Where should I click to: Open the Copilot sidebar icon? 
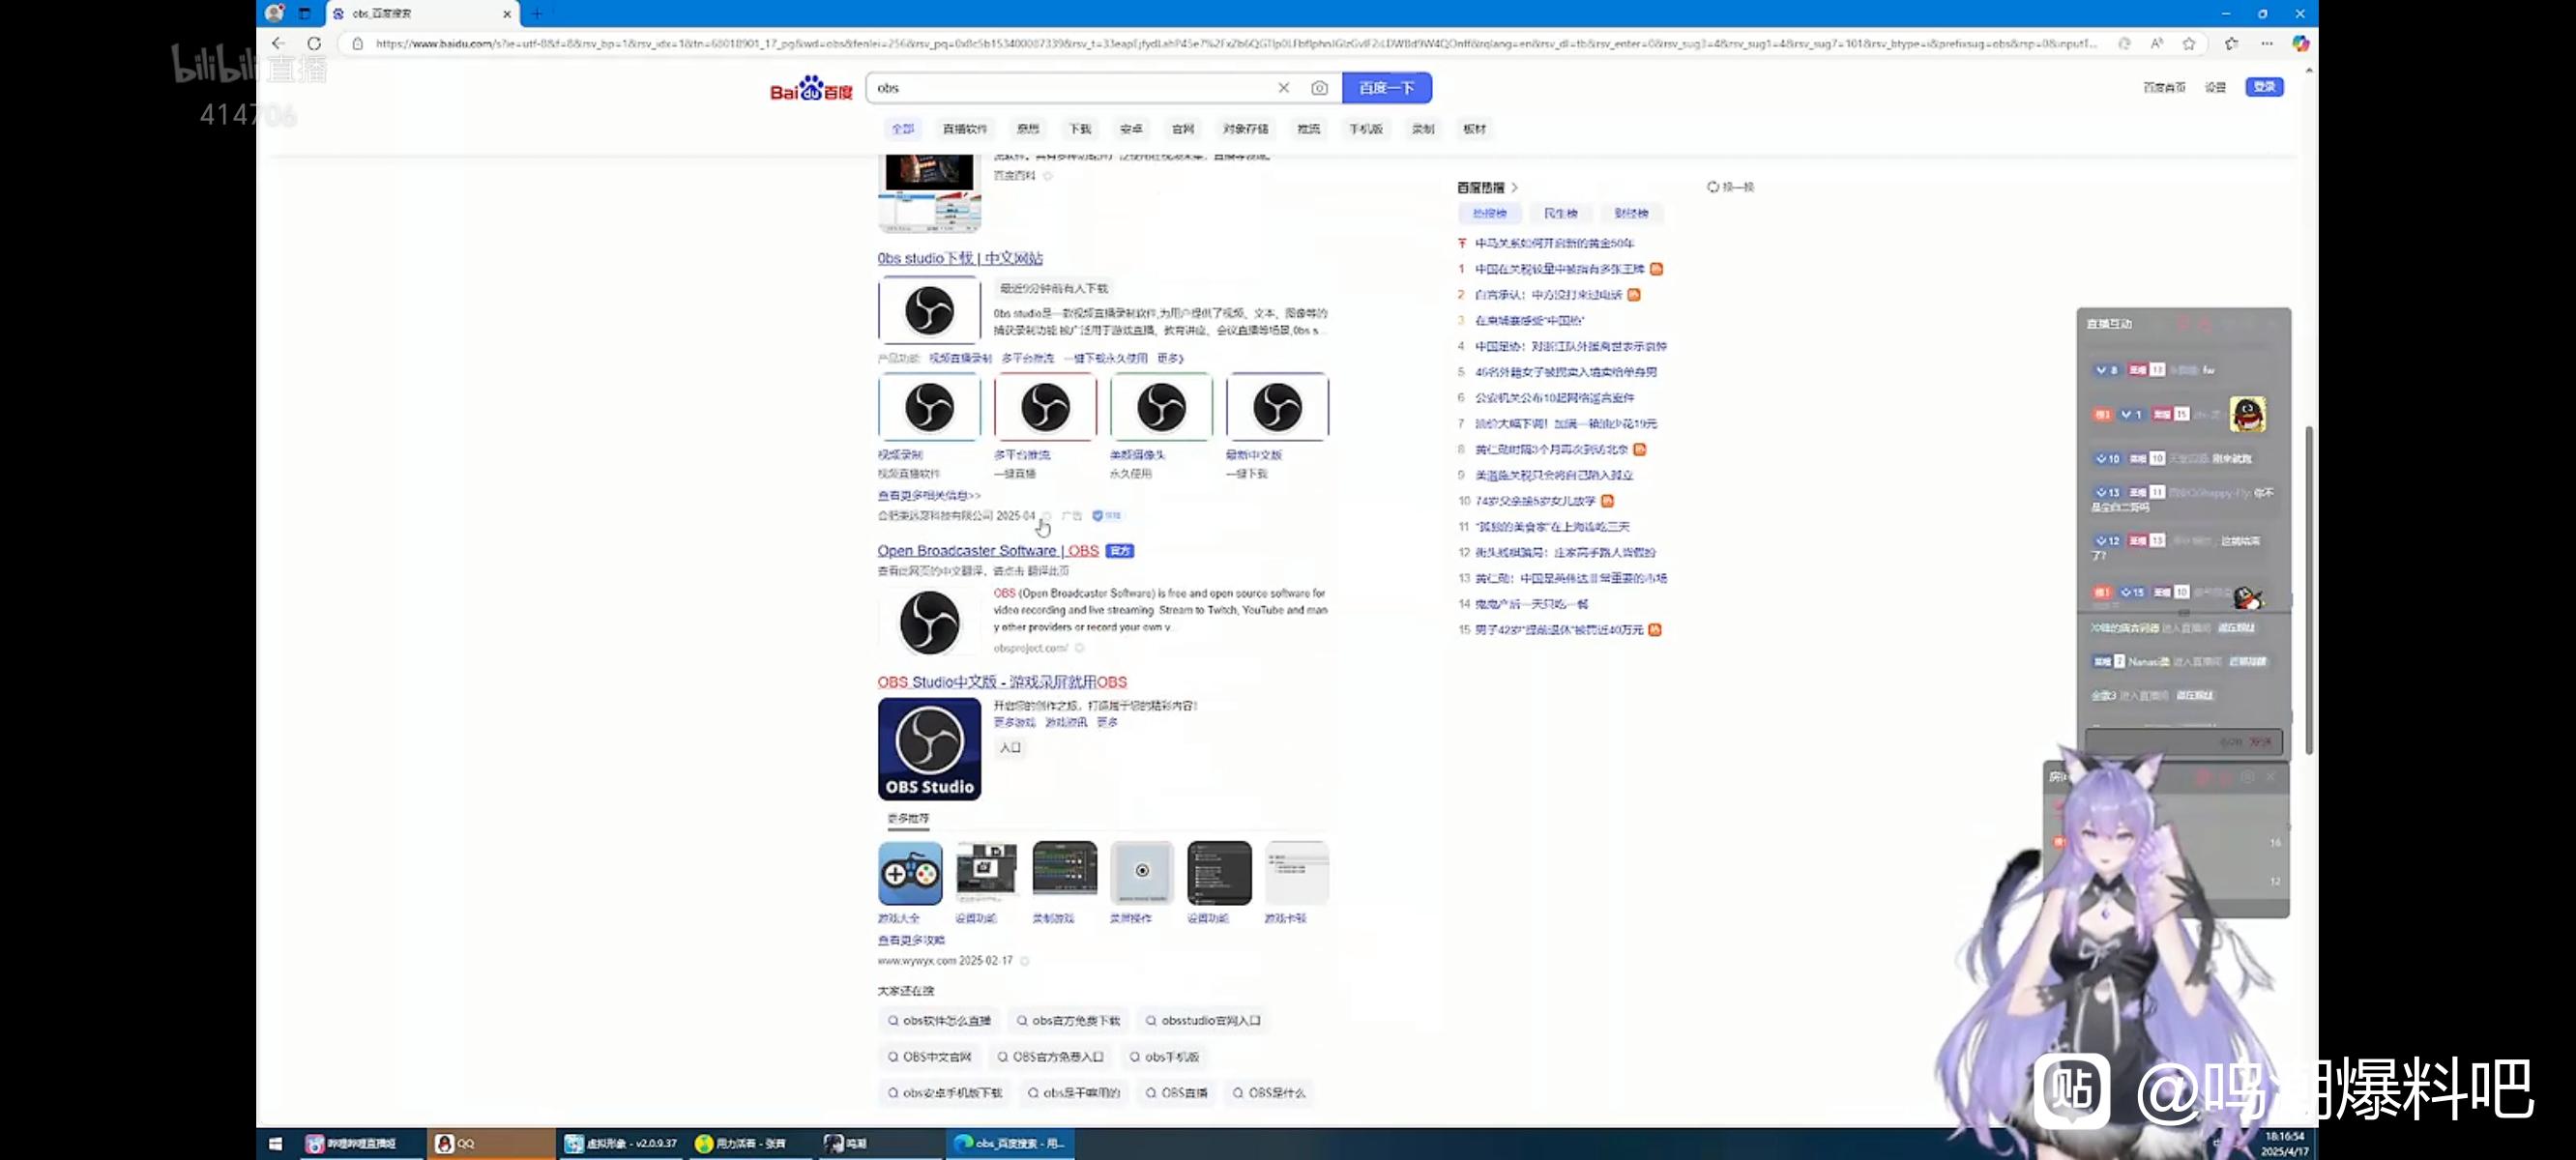point(2300,43)
